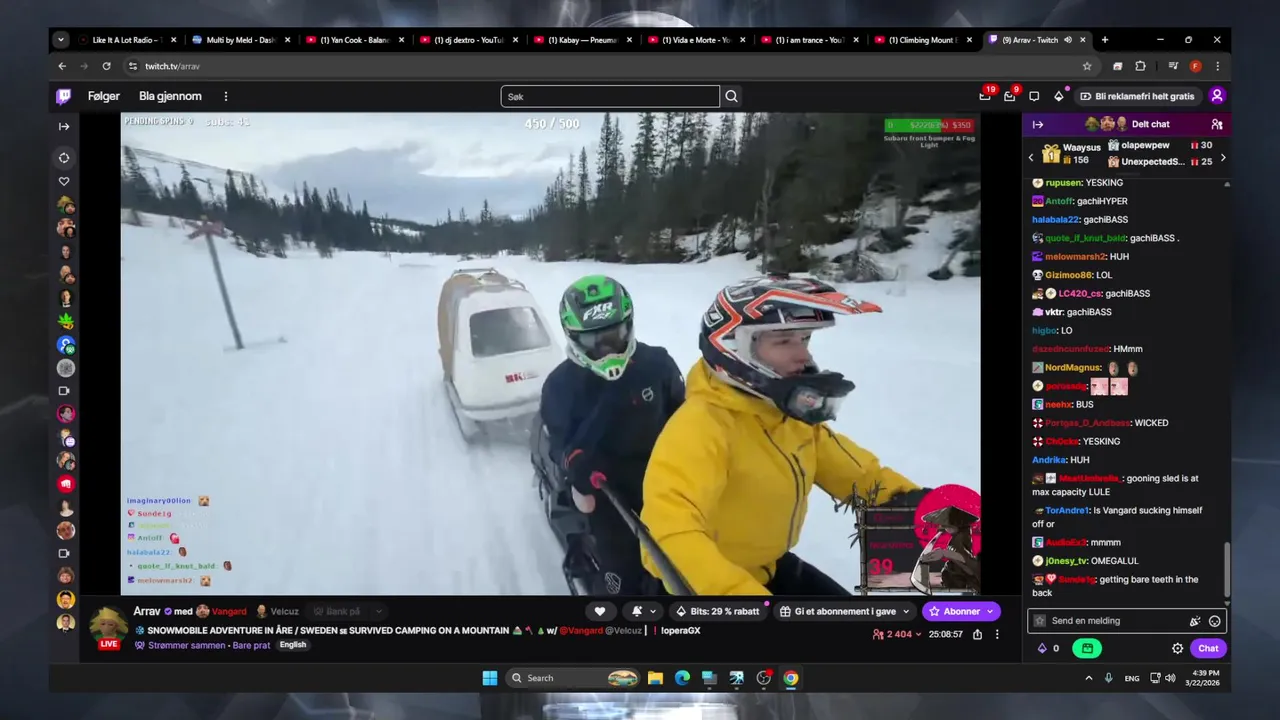Show hidden system tray icons chevron
1280x720 pixels.
(x=1089, y=678)
